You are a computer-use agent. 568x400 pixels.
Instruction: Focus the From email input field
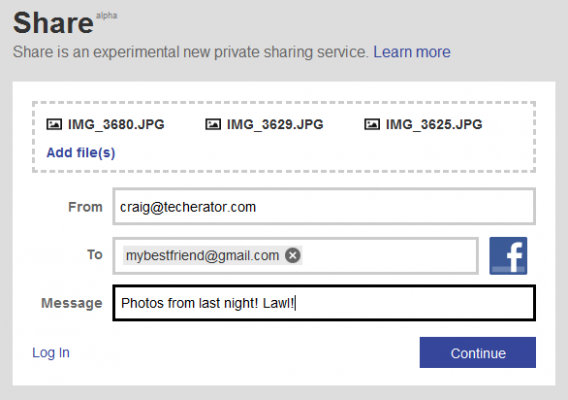pyautogui.click(x=324, y=207)
